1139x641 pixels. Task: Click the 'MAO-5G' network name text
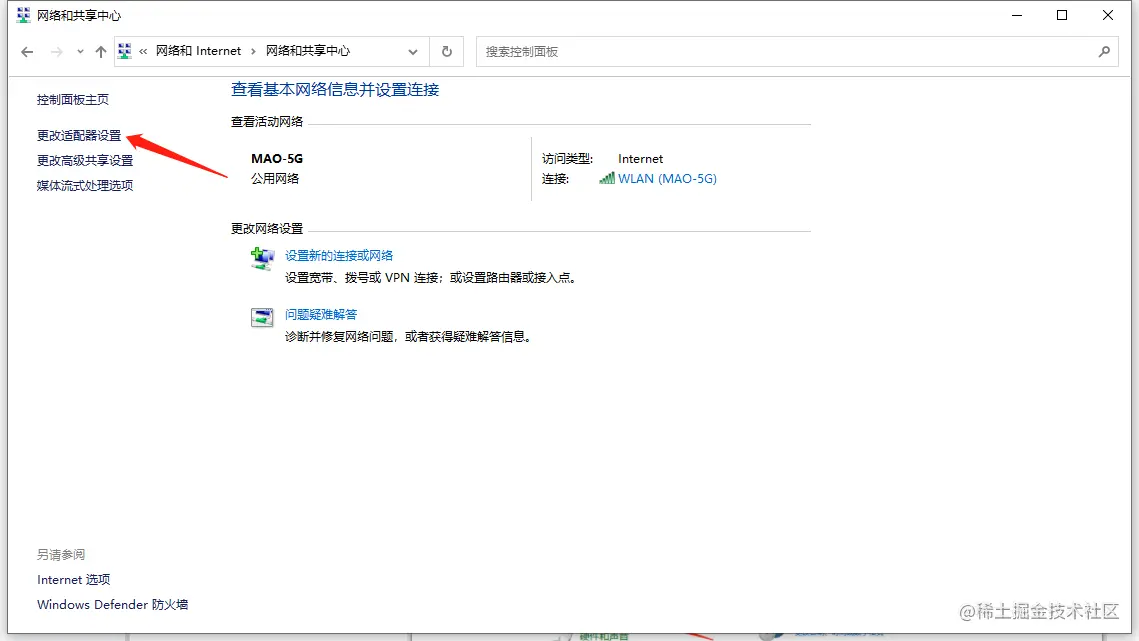coord(277,158)
